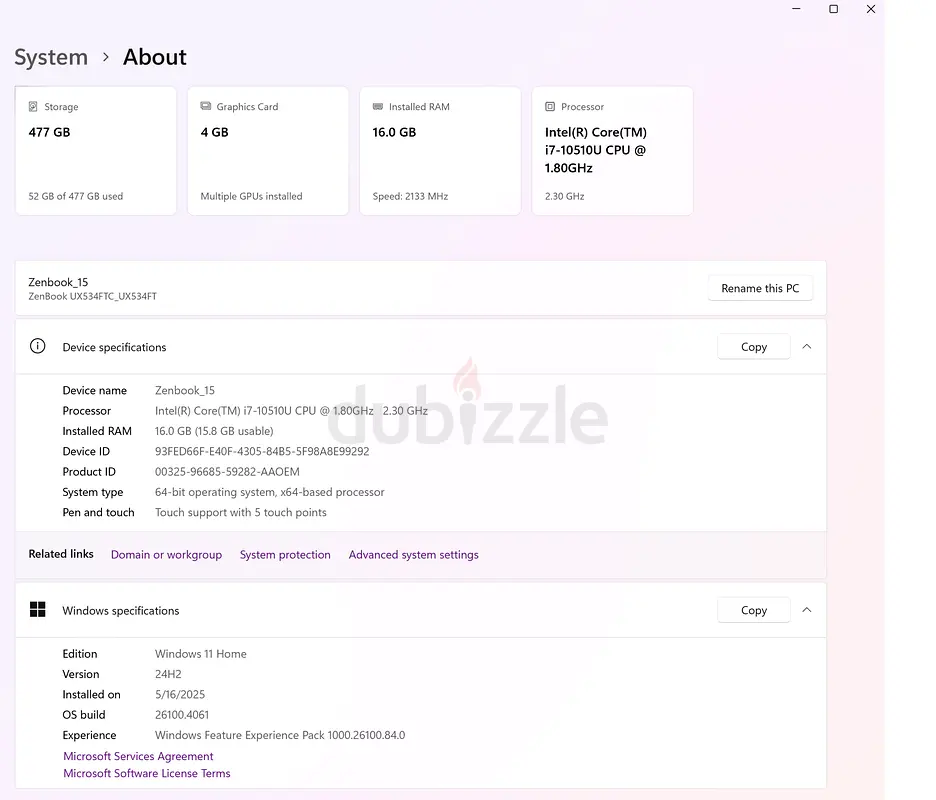Open the System protection link
Image resolution: width=936 pixels, height=800 pixels.
285,555
